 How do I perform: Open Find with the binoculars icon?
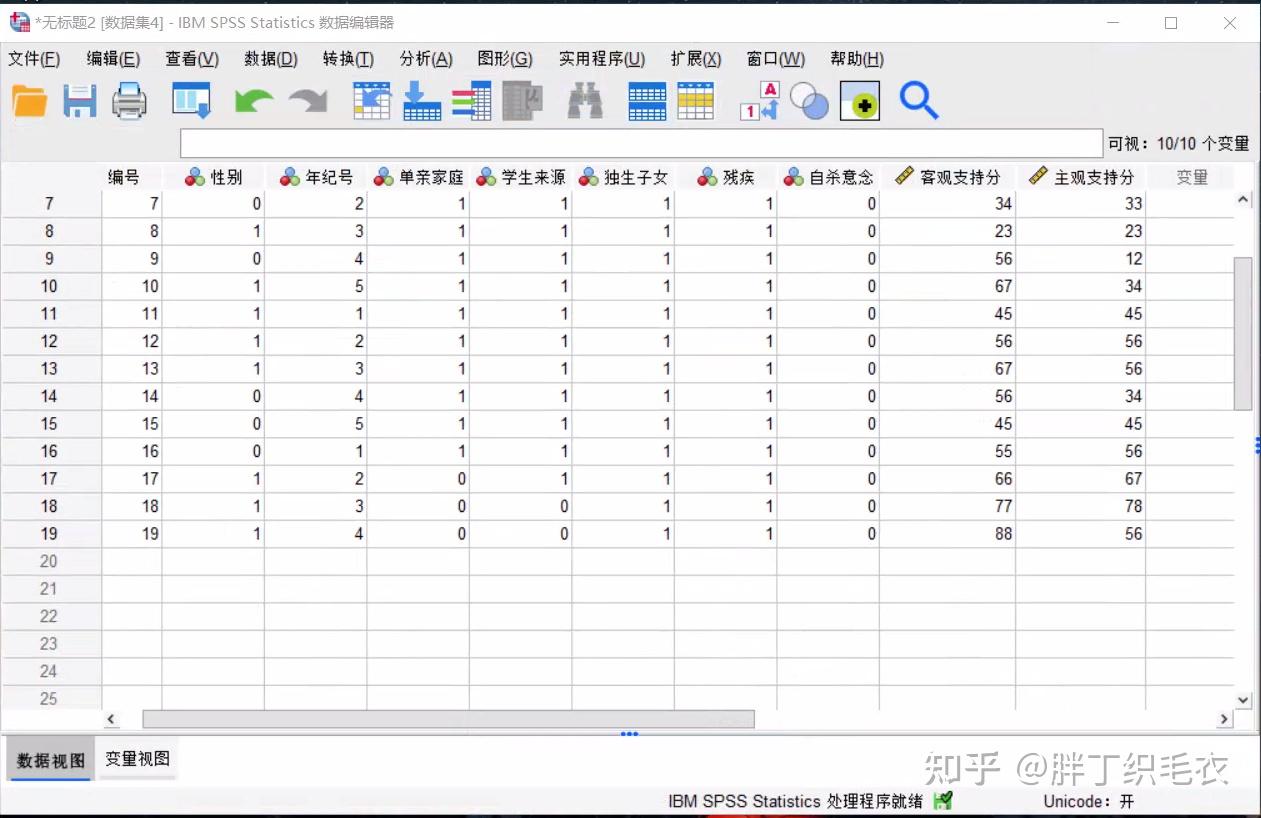(x=585, y=101)
